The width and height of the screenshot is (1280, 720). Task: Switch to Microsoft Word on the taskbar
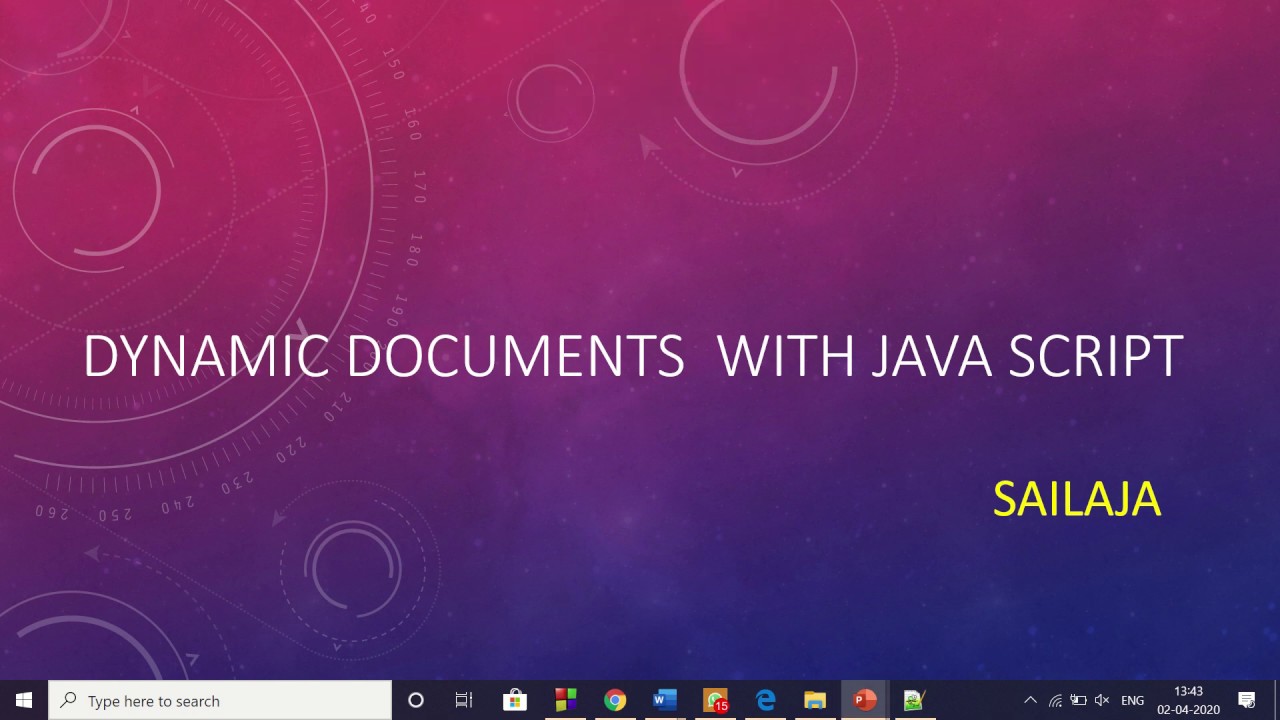click(x=665, y=700)
